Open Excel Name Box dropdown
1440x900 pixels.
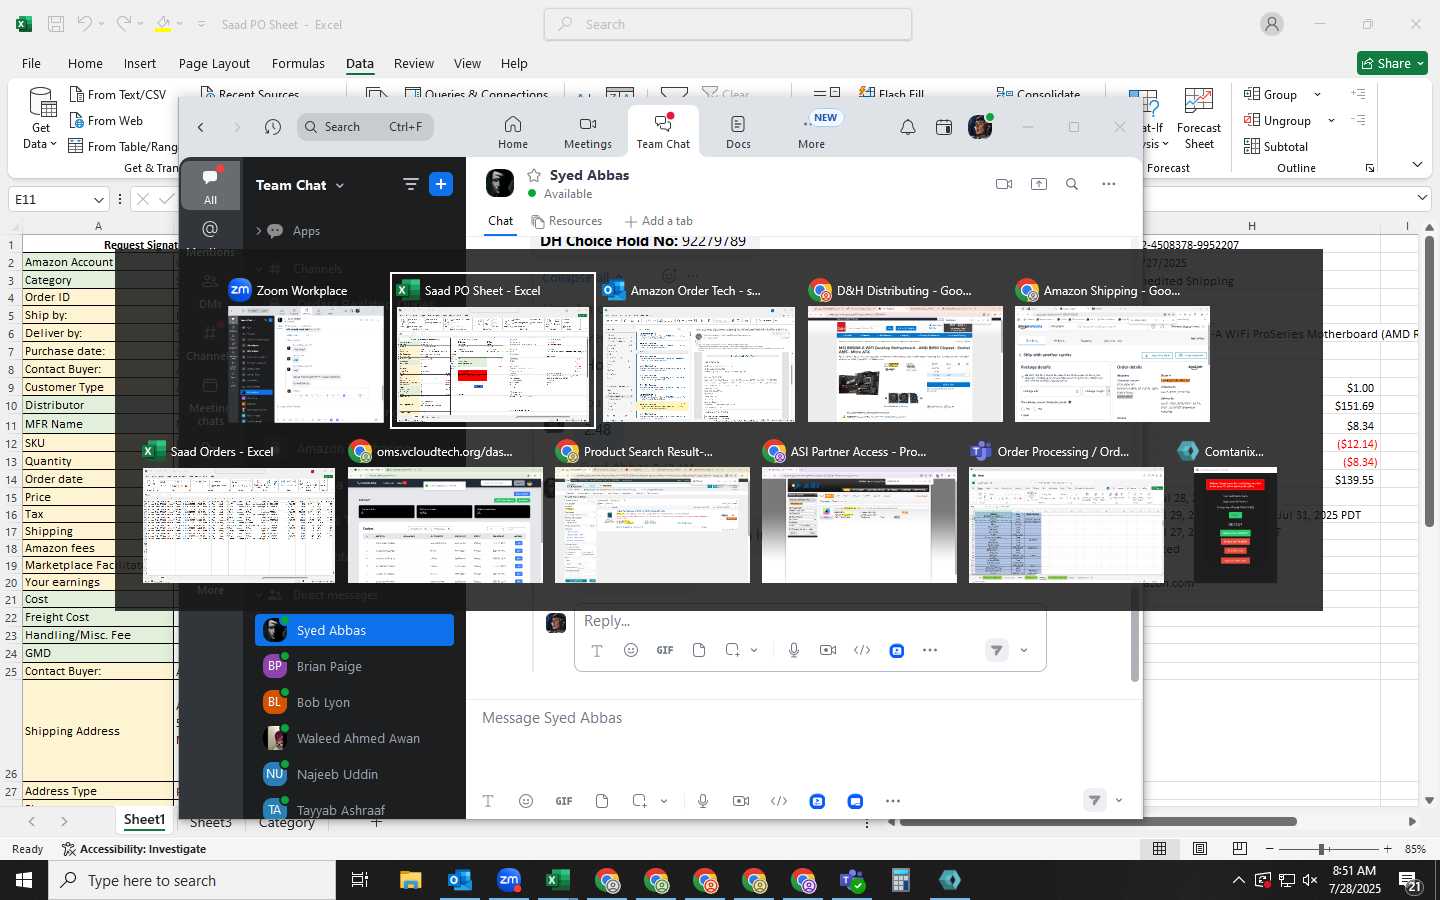(98, 199)
